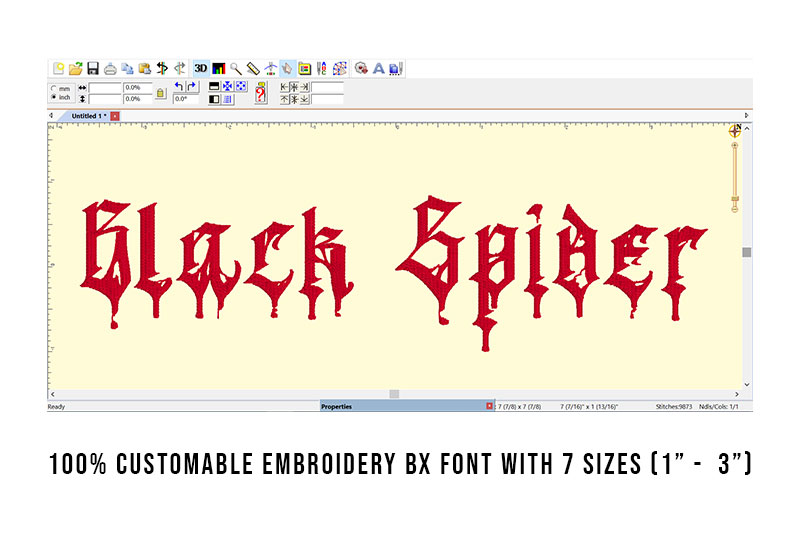Click the colored stitch points icon
This screenshot has height=533, width=800.
(x=340, y=68)
